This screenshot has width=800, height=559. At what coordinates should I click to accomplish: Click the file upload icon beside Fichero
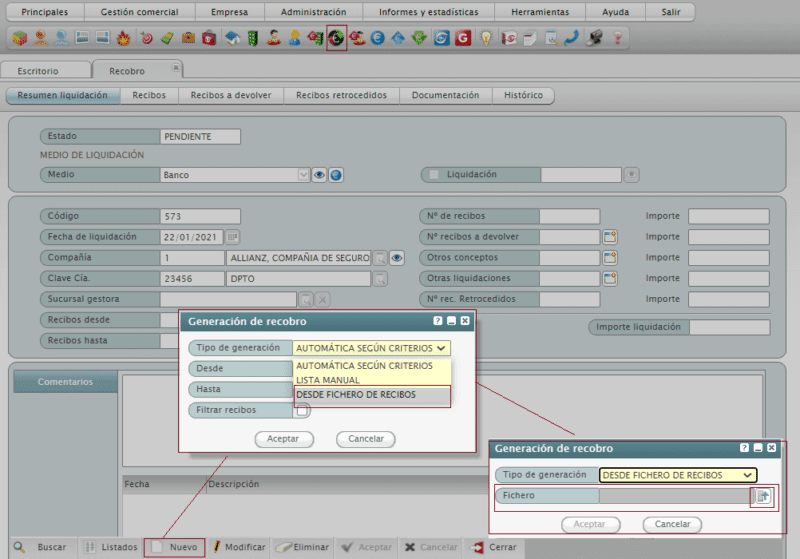pyautogui.click(x=763, y=496)
